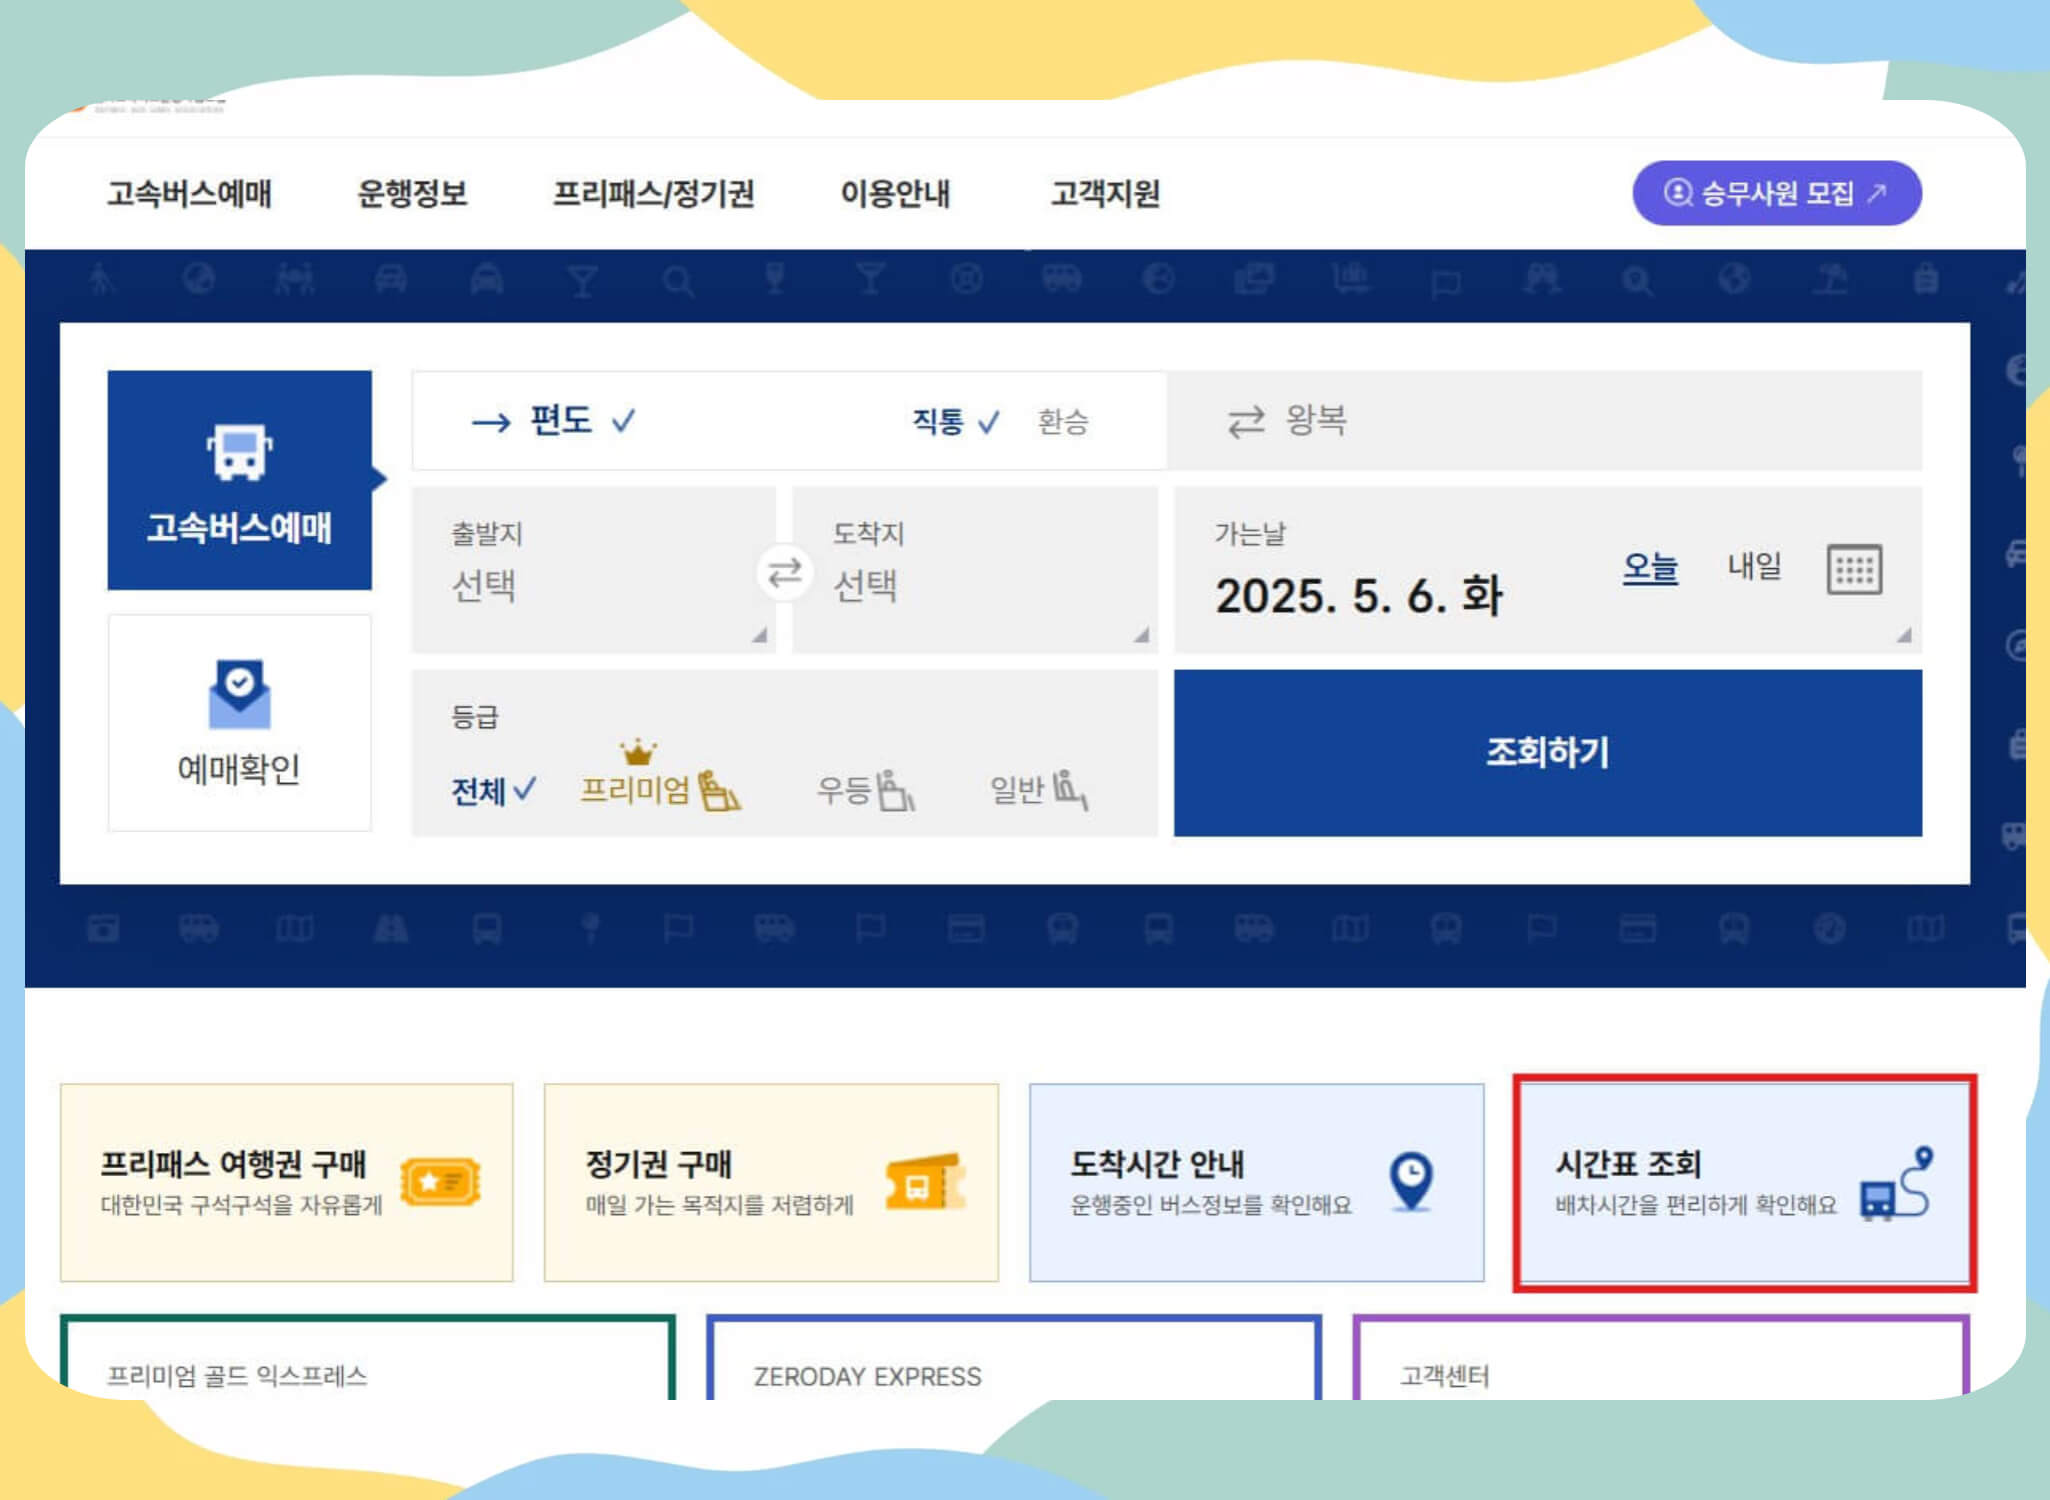
Task: Swap departure and arrival with arrows icon
Action: coord(784,573)
